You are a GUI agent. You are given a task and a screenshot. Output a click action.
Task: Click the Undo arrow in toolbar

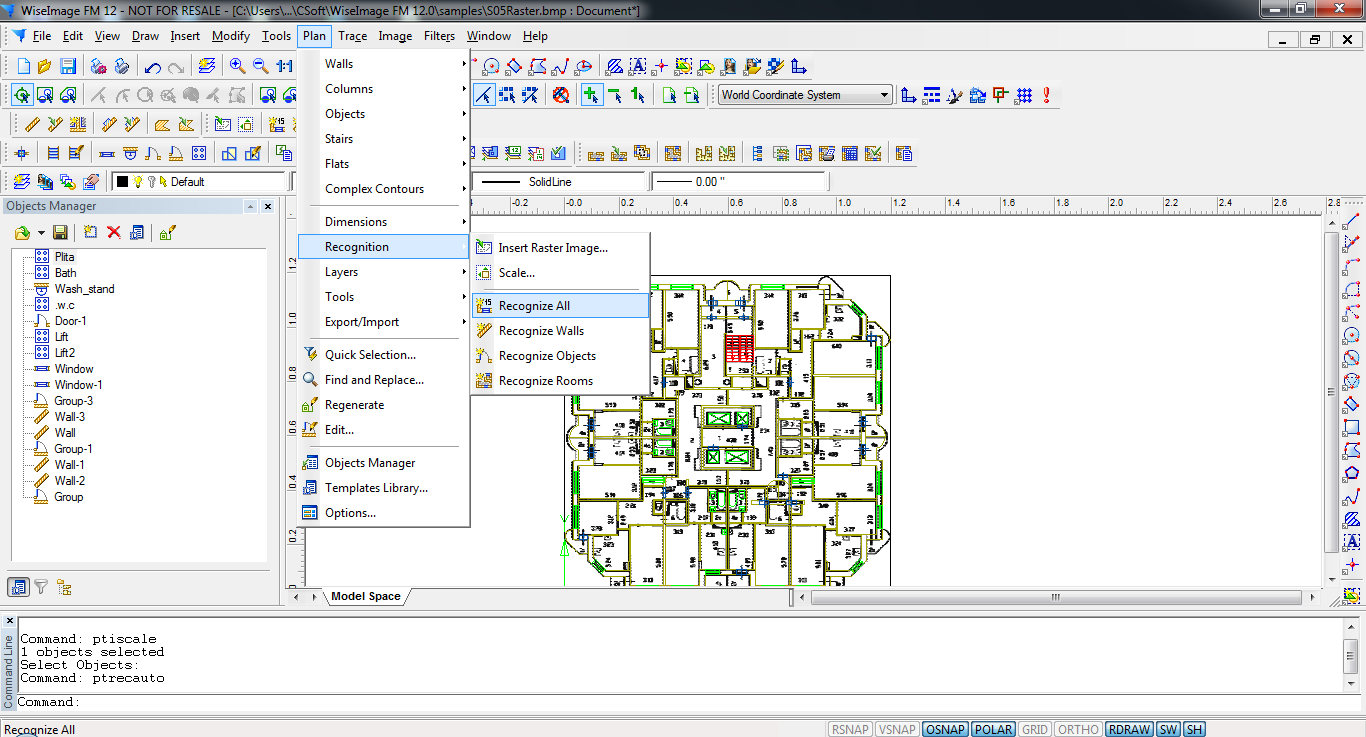[x=152, y=67]
